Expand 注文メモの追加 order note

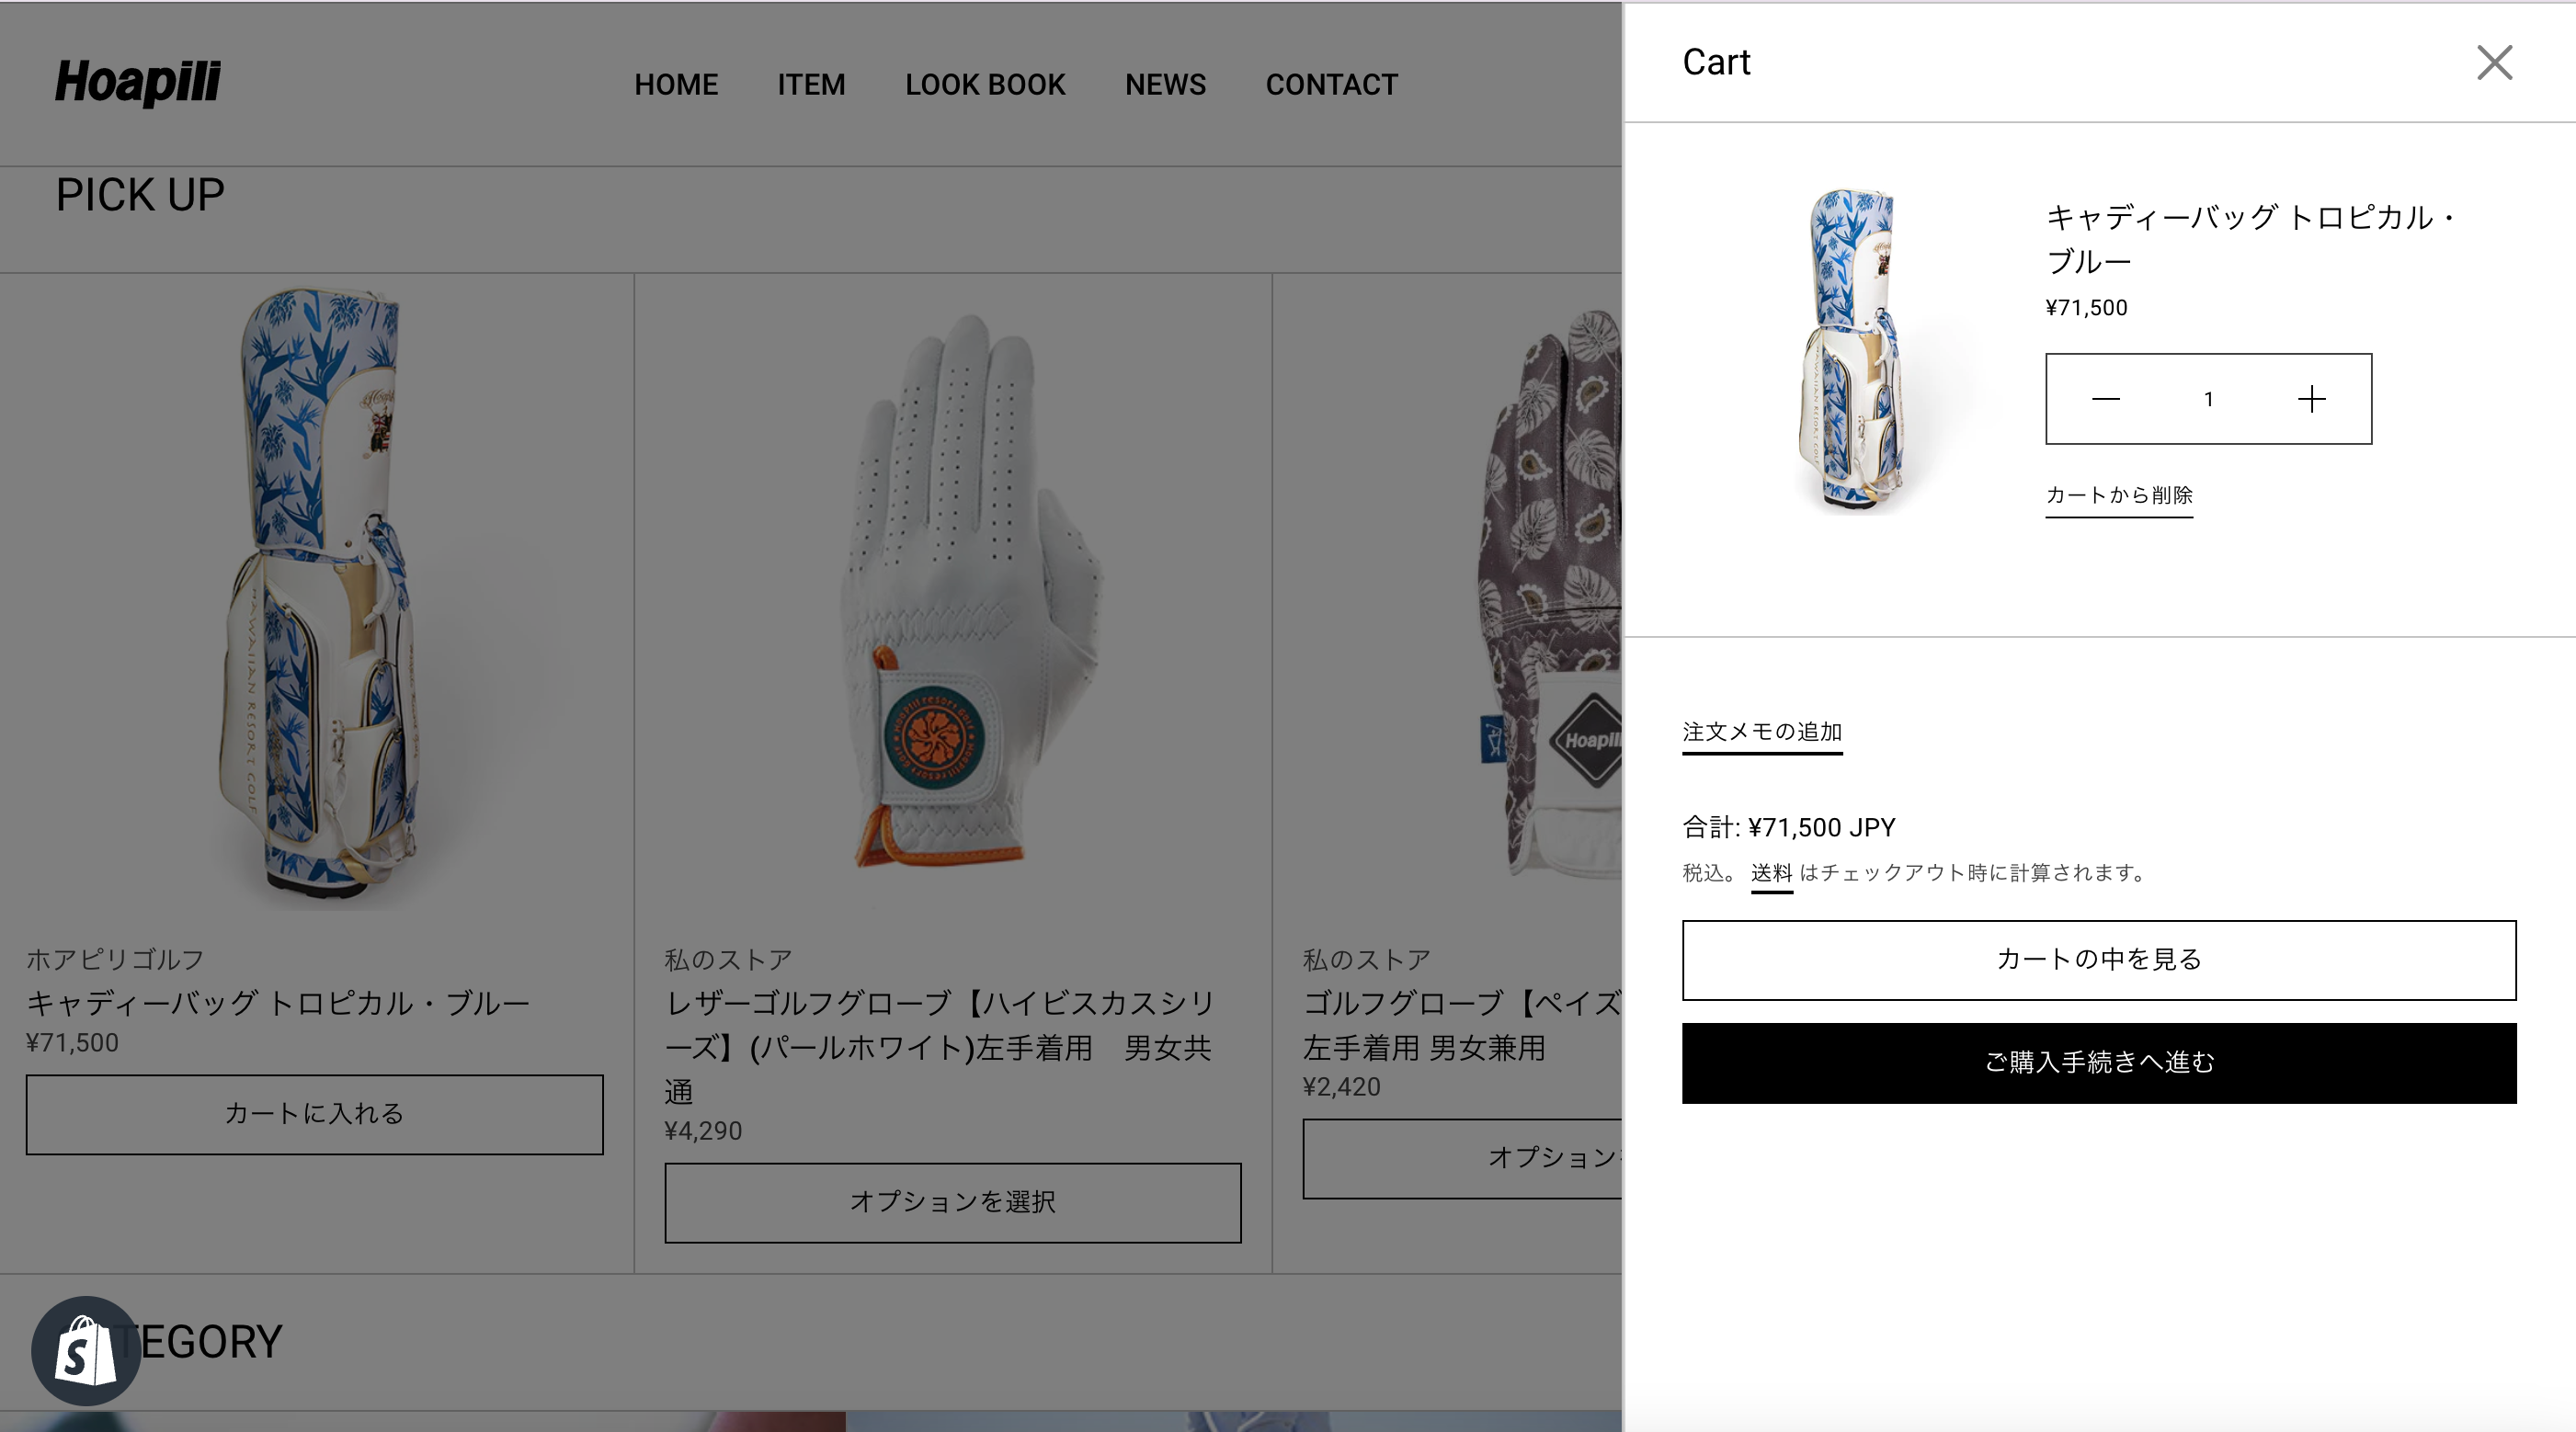1762,732
